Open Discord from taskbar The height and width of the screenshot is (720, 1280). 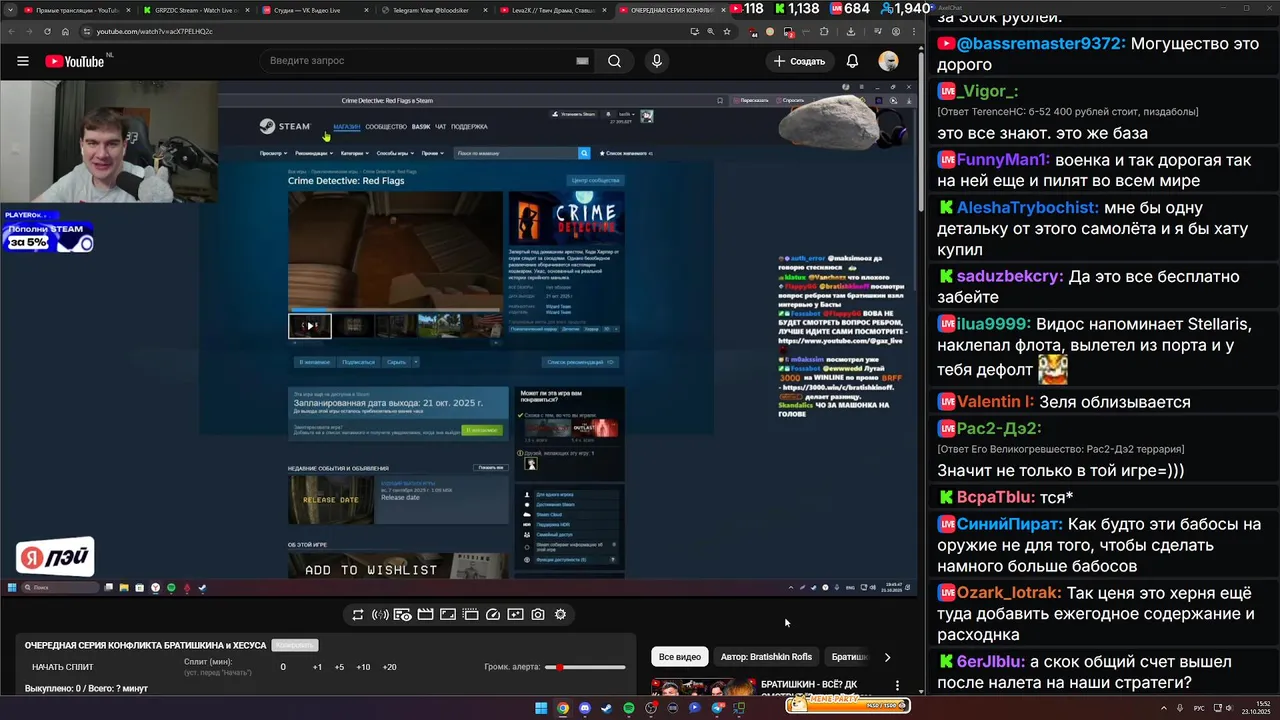pos(585,708)
